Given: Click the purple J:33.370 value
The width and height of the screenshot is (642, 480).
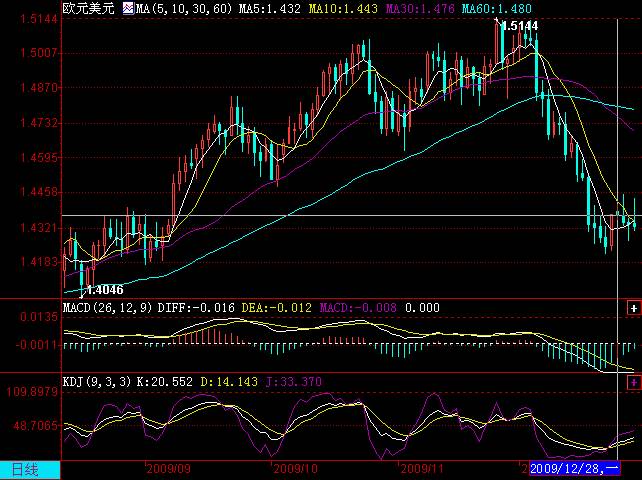Looking at the screenshot, I should [x=294, y=382].
